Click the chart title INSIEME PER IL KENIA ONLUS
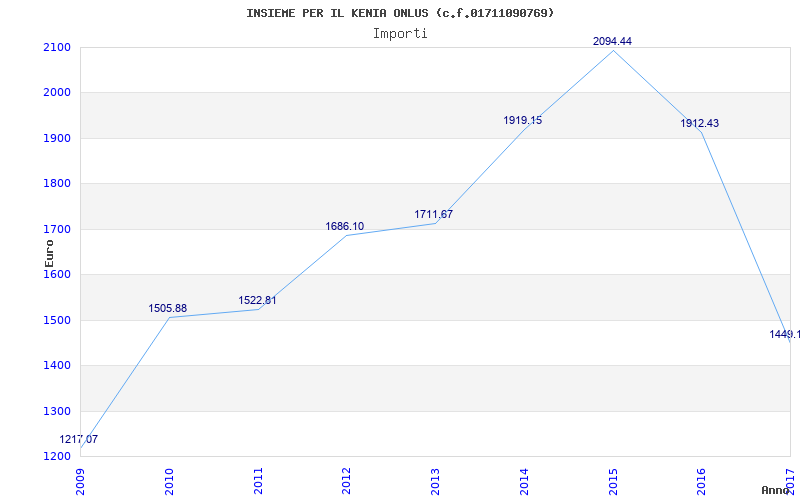 coord(400,13)
